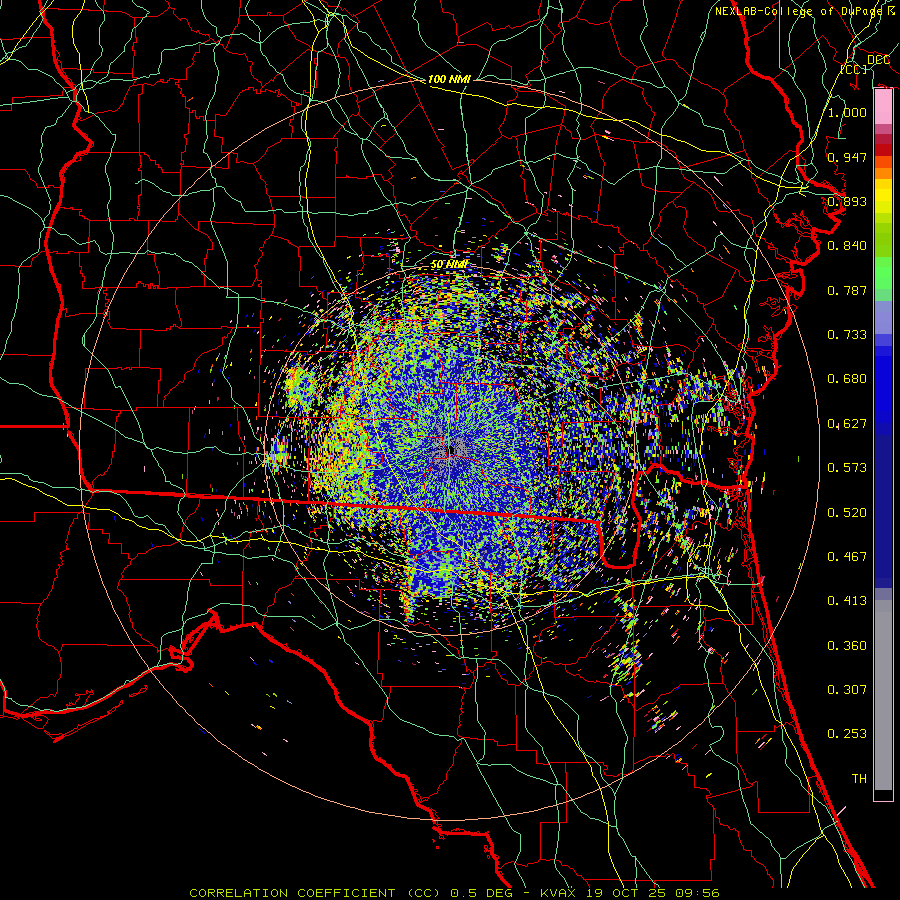The width and height of the screenshot is (900, 900).
Task: Click the TH threshold label on the legend
Action: click(859, 779)
